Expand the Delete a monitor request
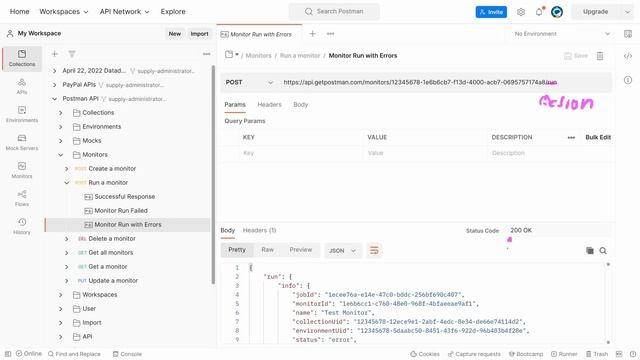The height and width of the screenshot is (360, 640). coord(67,239)
